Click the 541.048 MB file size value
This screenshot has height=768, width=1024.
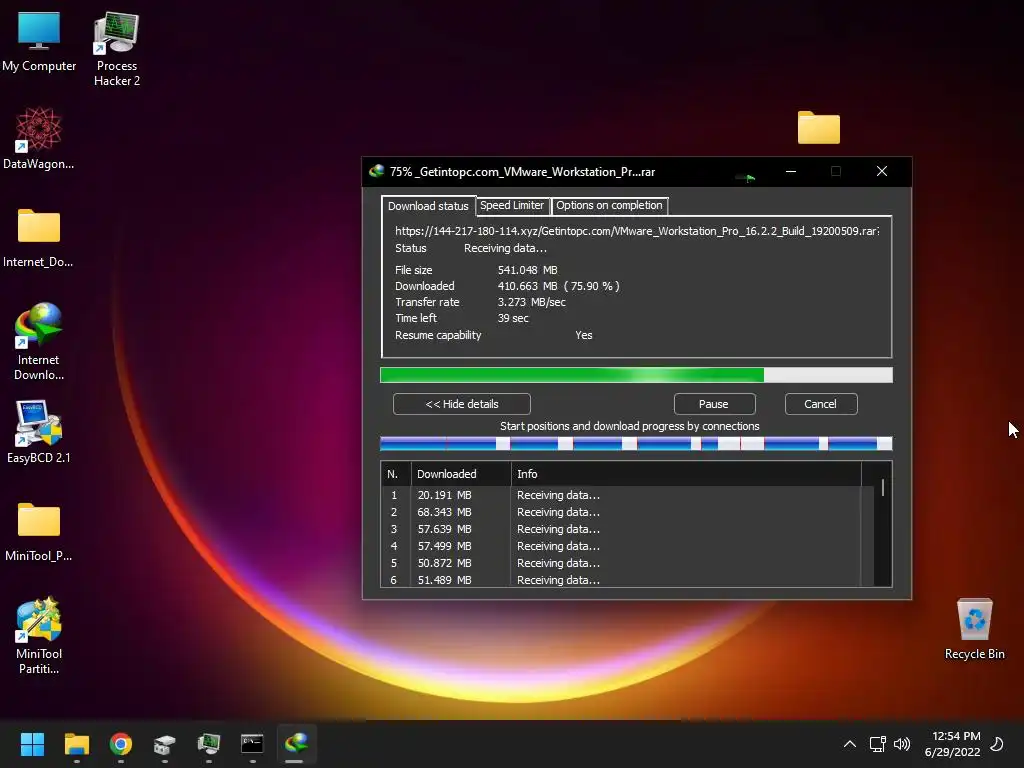click(528, 270)
